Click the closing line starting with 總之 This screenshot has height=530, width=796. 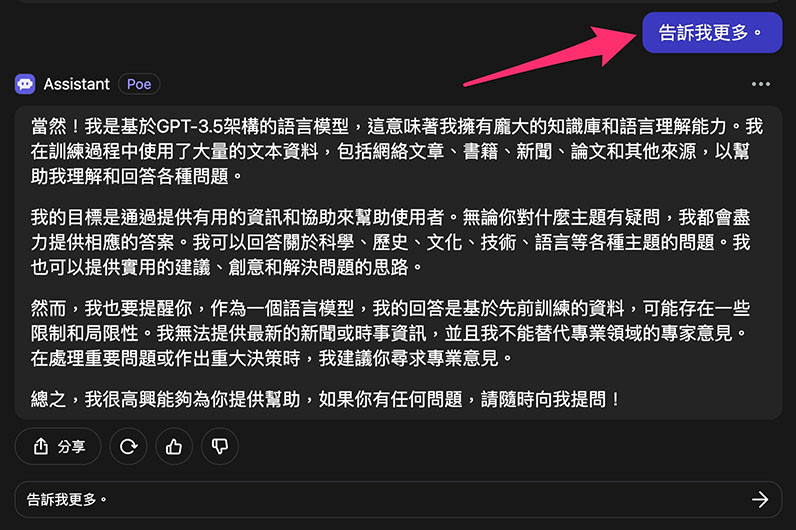[326, 399]
